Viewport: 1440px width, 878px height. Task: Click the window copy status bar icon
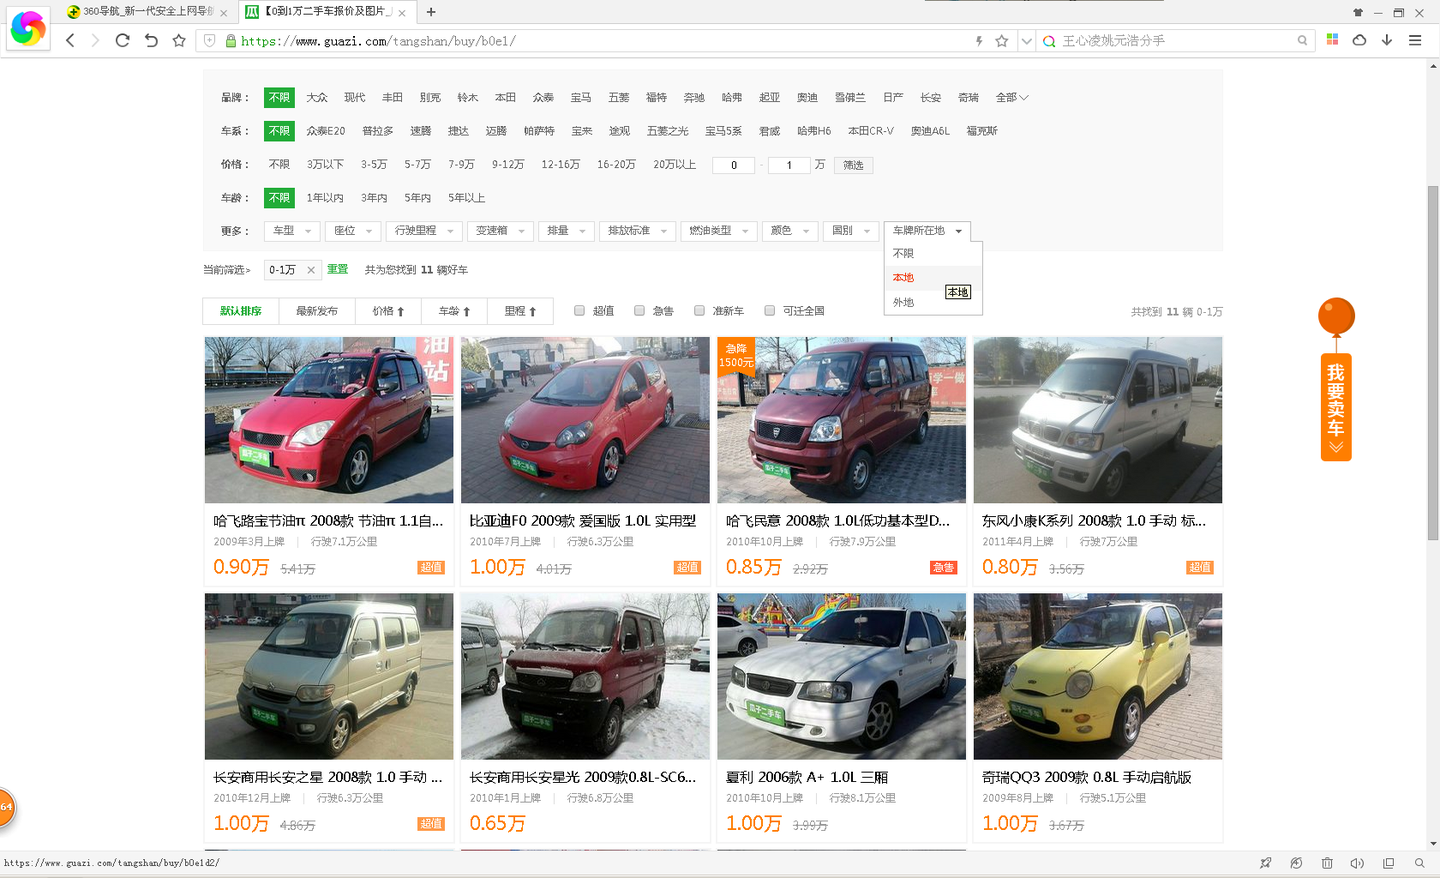coord(1388,863)
